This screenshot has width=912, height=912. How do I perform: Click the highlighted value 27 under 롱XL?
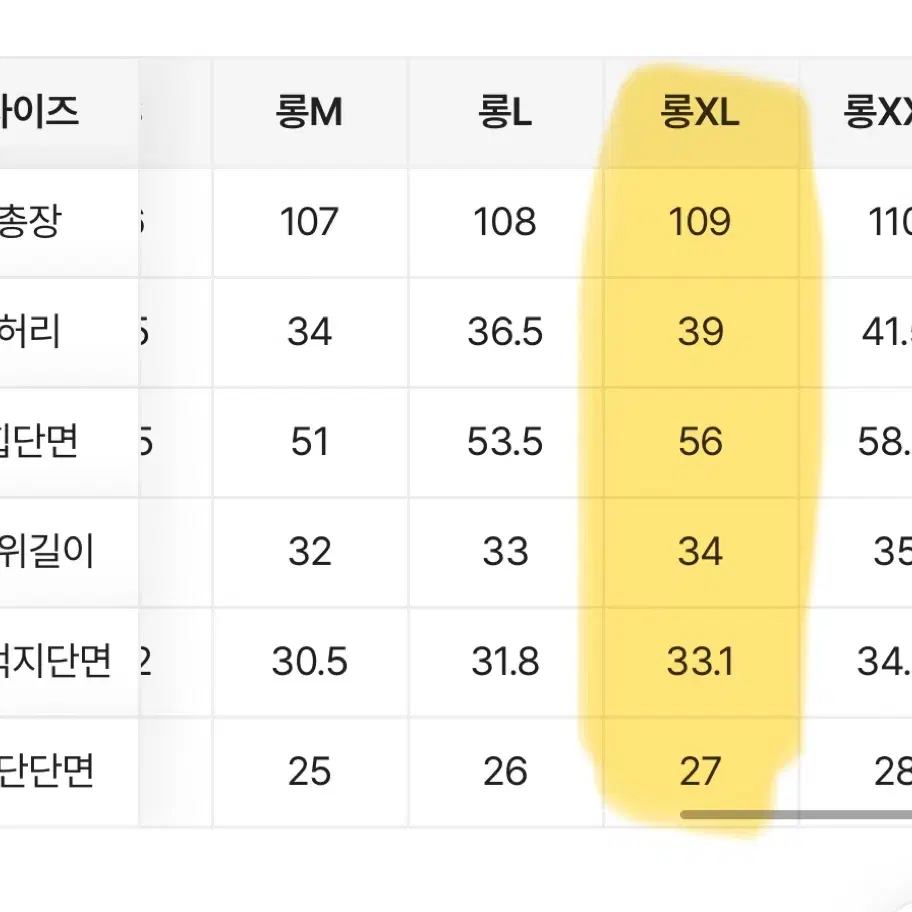click(700, 772)
